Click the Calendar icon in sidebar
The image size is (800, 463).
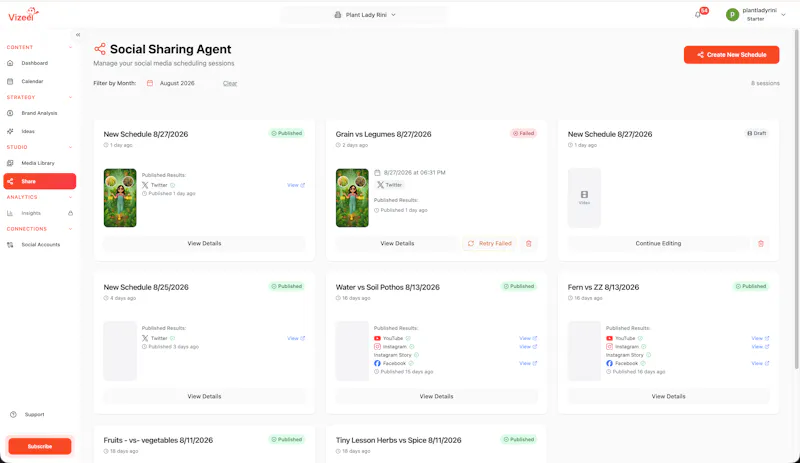[x=10, y=81]
